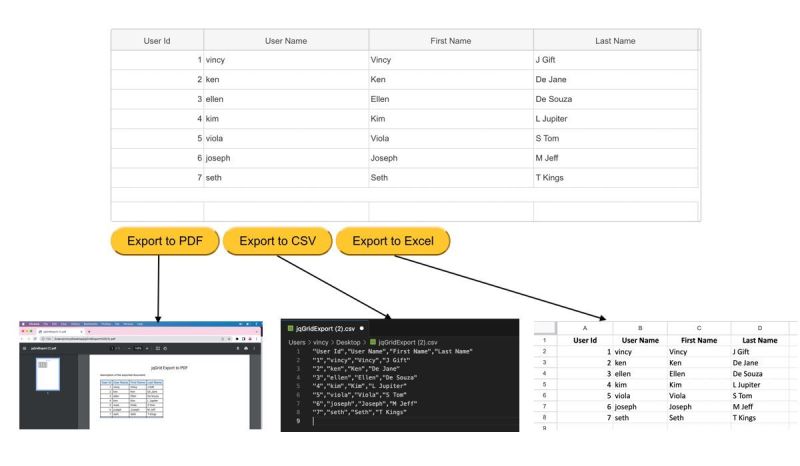Select spreadsheet row 5 header number
The height and width of the screenshot is (466, 800).
(544, 384)
